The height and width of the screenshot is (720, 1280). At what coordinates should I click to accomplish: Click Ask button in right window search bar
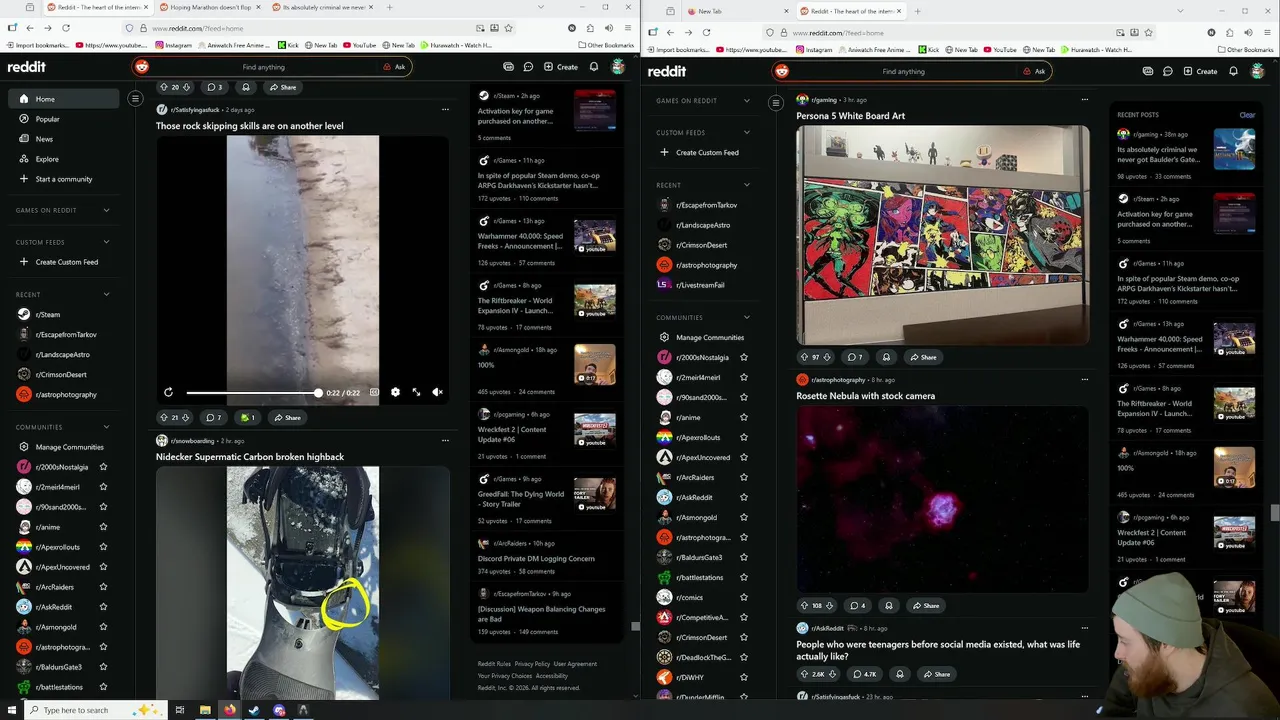click(1034, 71)
